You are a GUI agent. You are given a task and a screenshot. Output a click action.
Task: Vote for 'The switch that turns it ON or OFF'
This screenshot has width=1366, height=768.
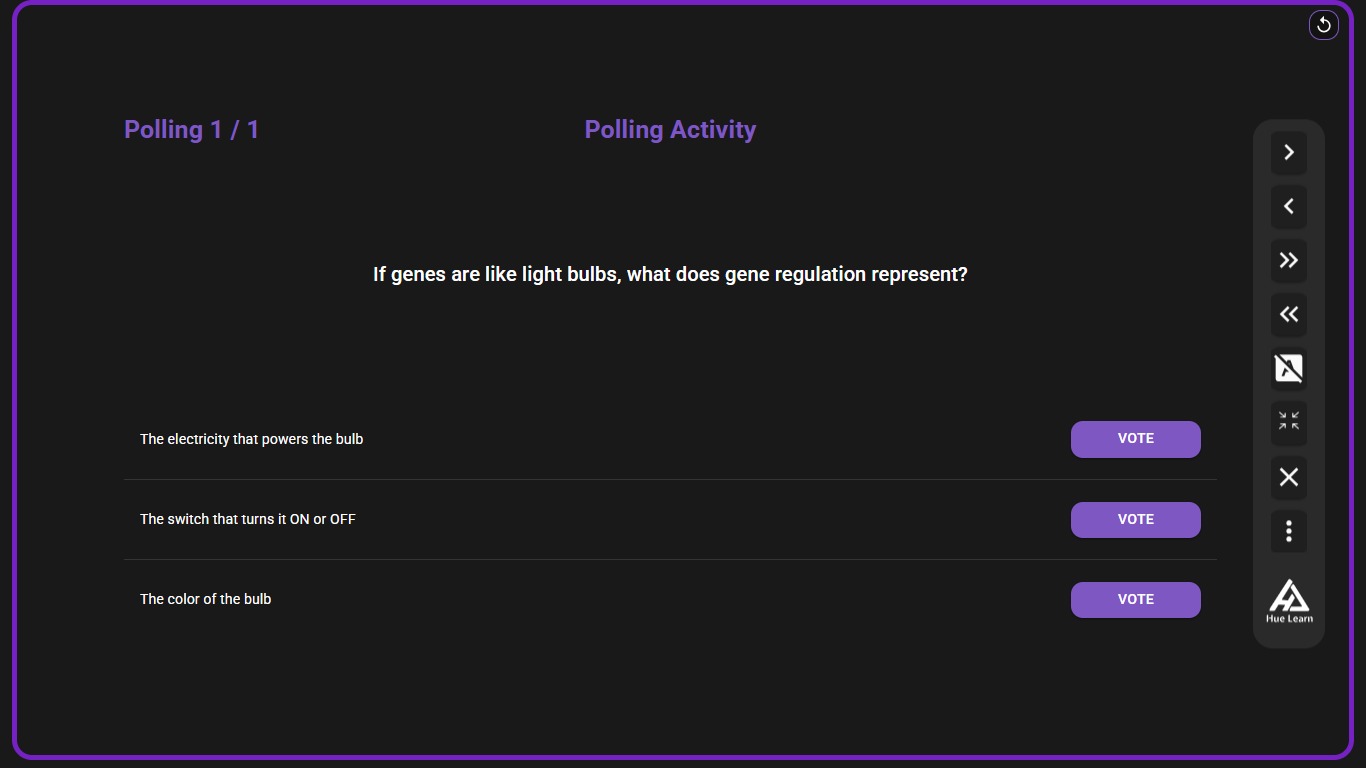point(1135,519)
